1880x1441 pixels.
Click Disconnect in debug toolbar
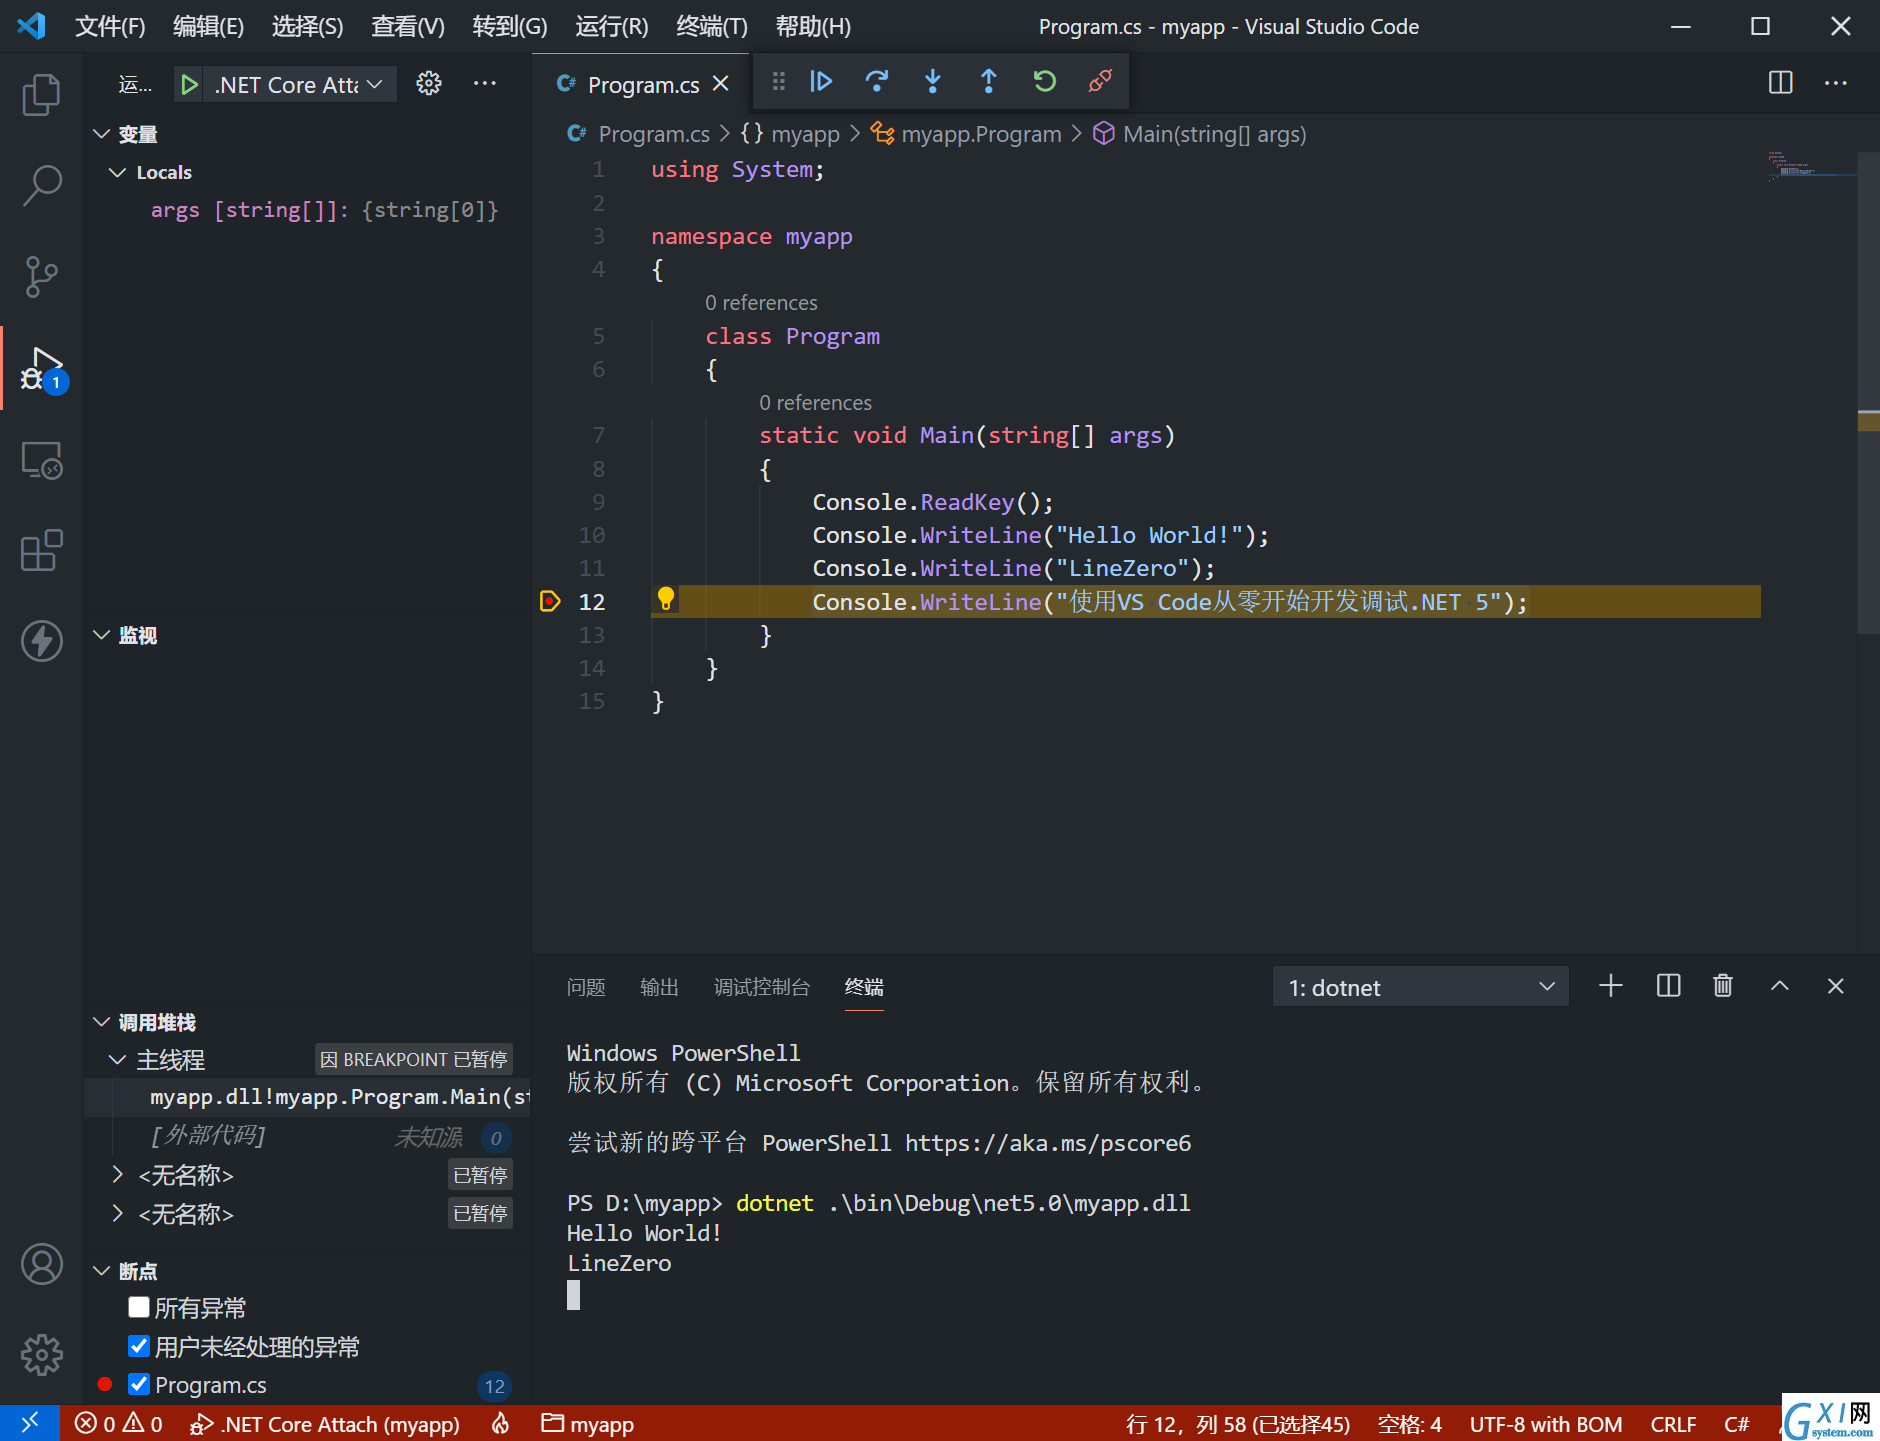[x=1100, y=81]
